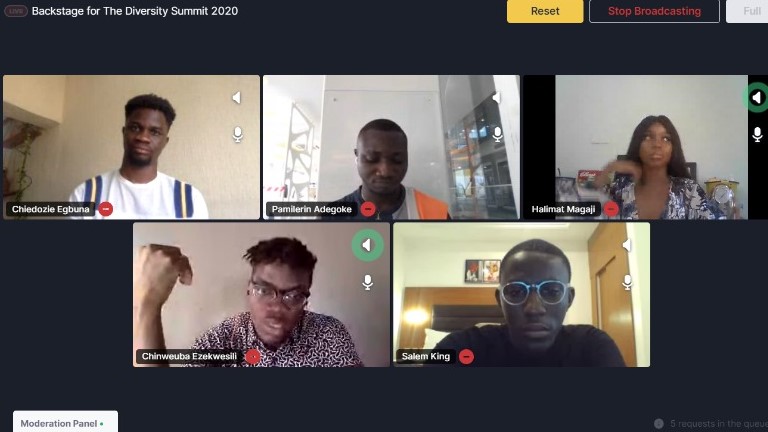Image resolution: width=768 pixels, height=432 pixels.
Task: Open the Full screen button
Action: [x=747, y=11]
